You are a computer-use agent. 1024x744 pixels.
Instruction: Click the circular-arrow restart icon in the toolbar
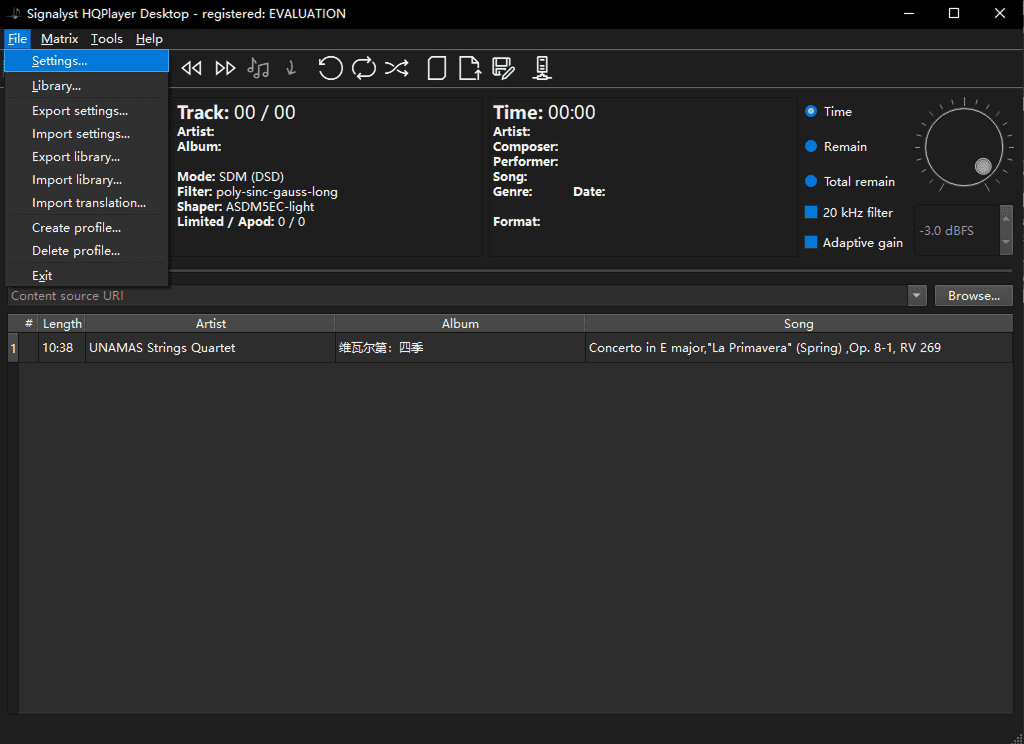pyautogui.click(x=330, y=68)
